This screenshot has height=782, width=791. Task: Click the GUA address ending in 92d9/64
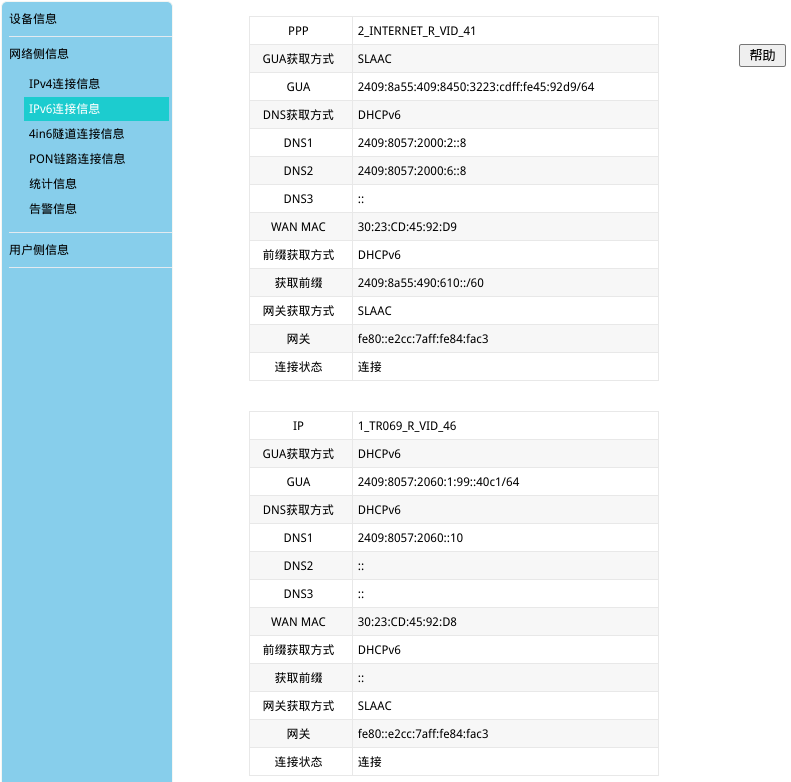(475, 87)
